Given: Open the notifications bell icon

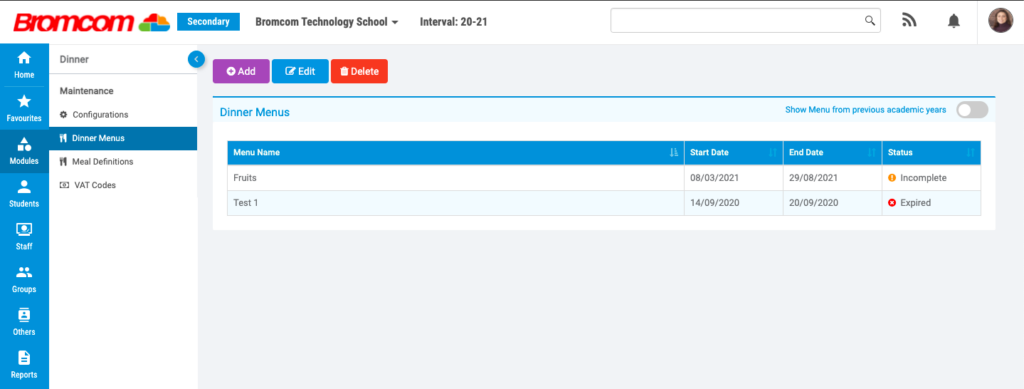Looking at the screenshot, I should tap(954, 21).
